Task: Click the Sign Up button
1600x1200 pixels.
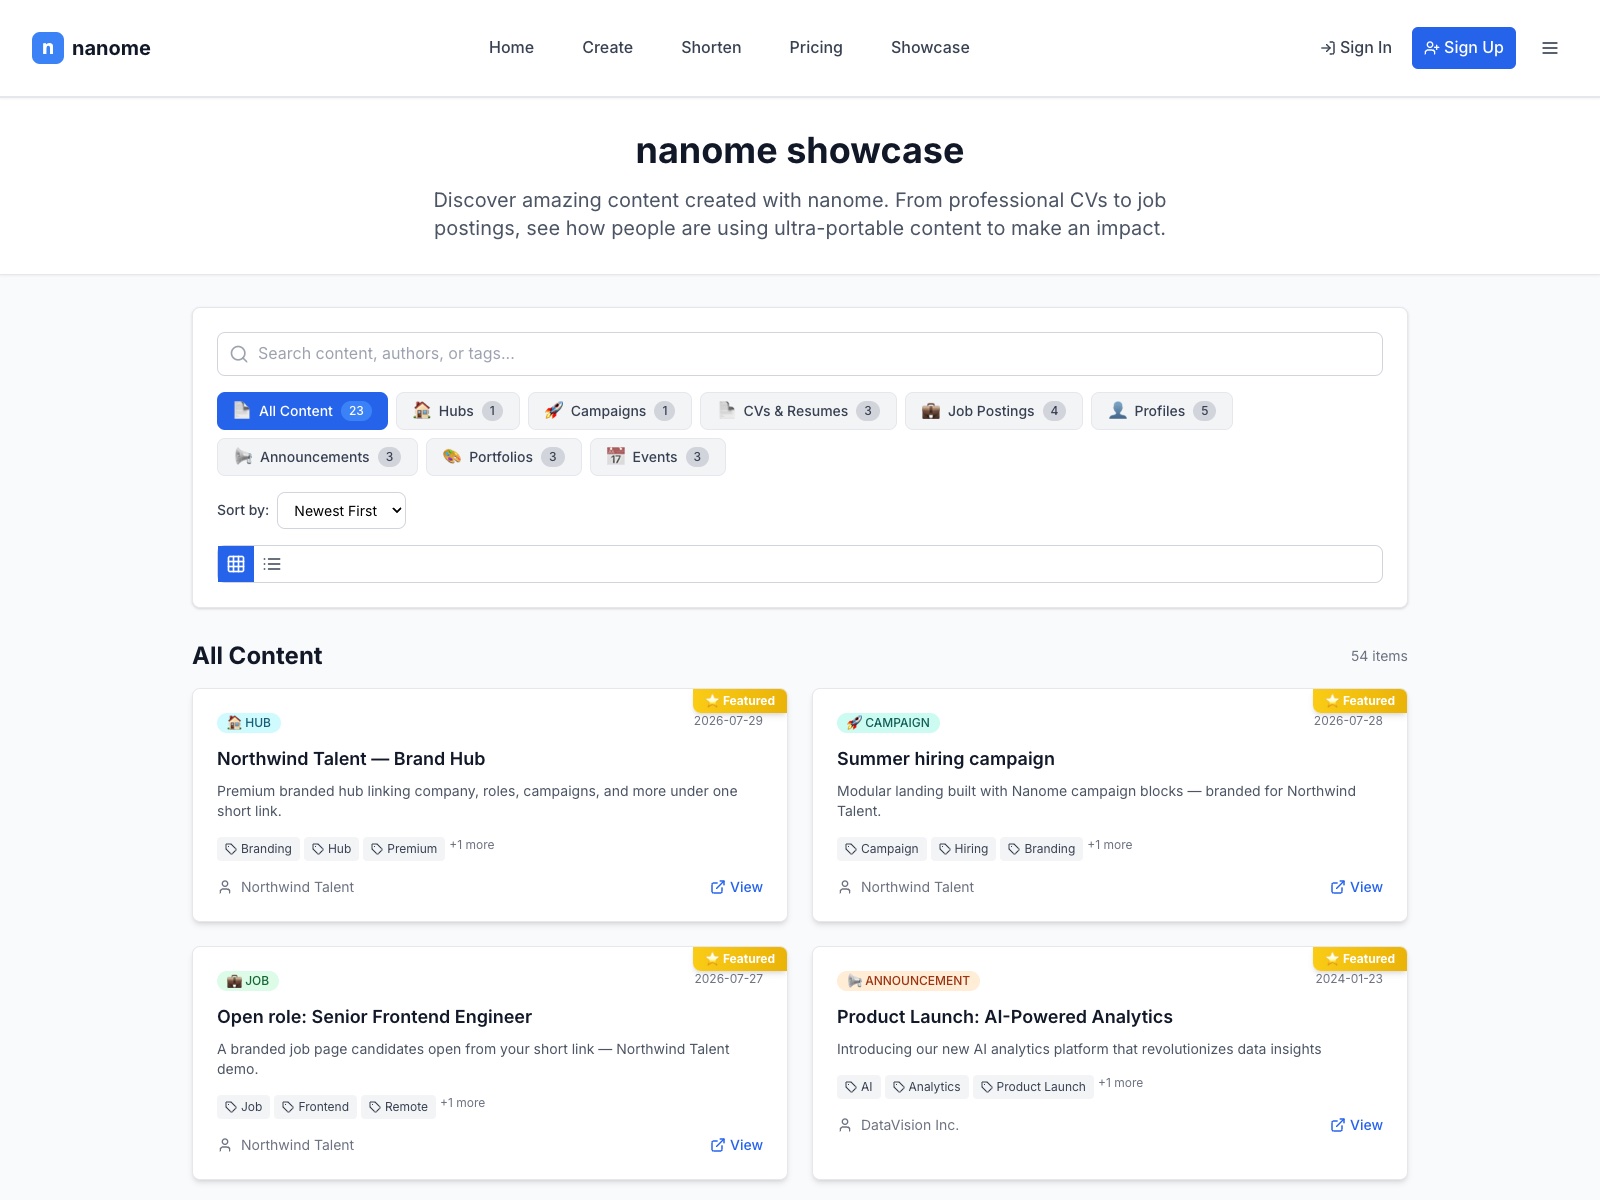Action: coord(1464,48)
